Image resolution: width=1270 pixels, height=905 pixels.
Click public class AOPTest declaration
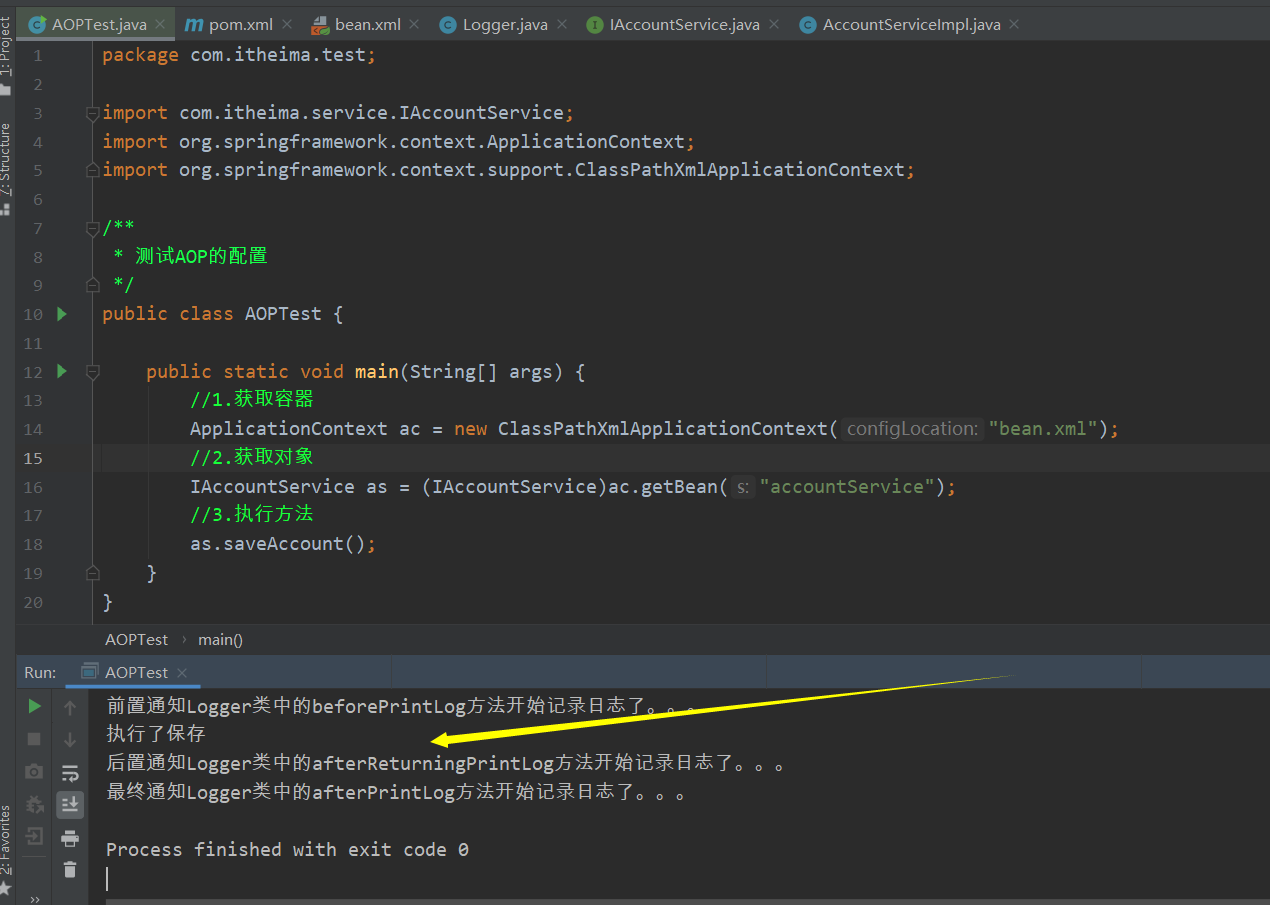pos(222,314)
